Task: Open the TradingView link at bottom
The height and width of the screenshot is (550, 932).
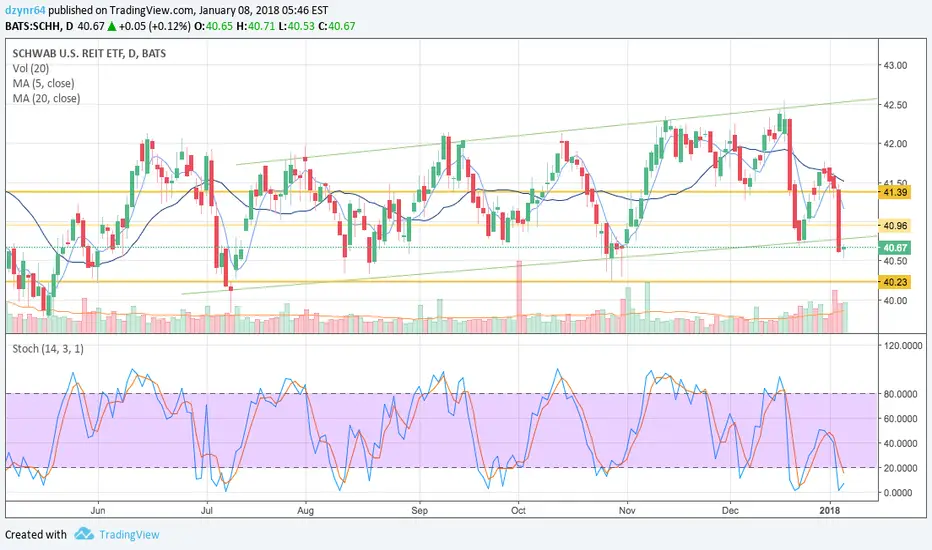Action: [x=129, y=535]
